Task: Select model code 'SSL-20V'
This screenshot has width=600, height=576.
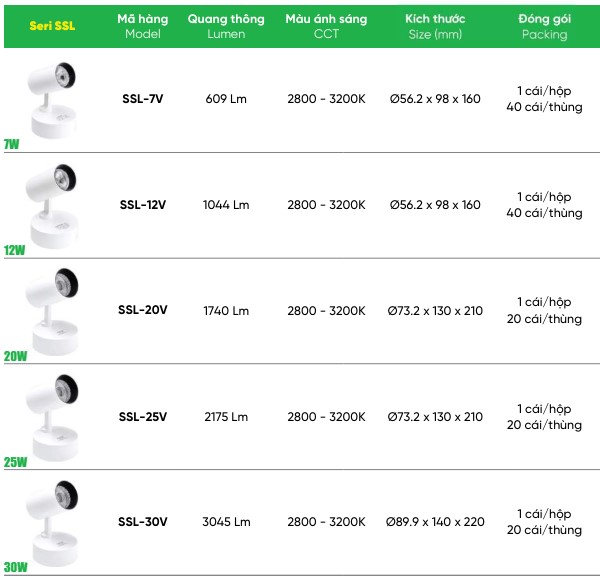Action: [143, 310]
